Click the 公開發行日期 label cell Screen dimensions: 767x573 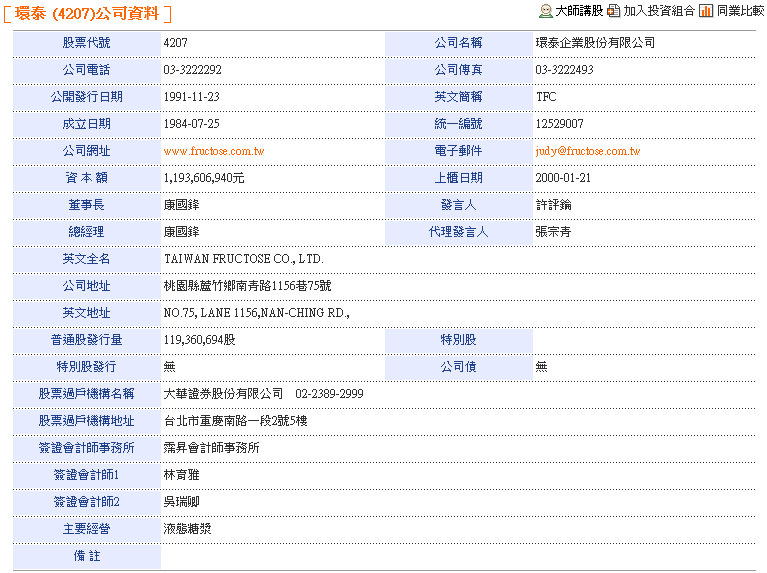coord(87,97)
